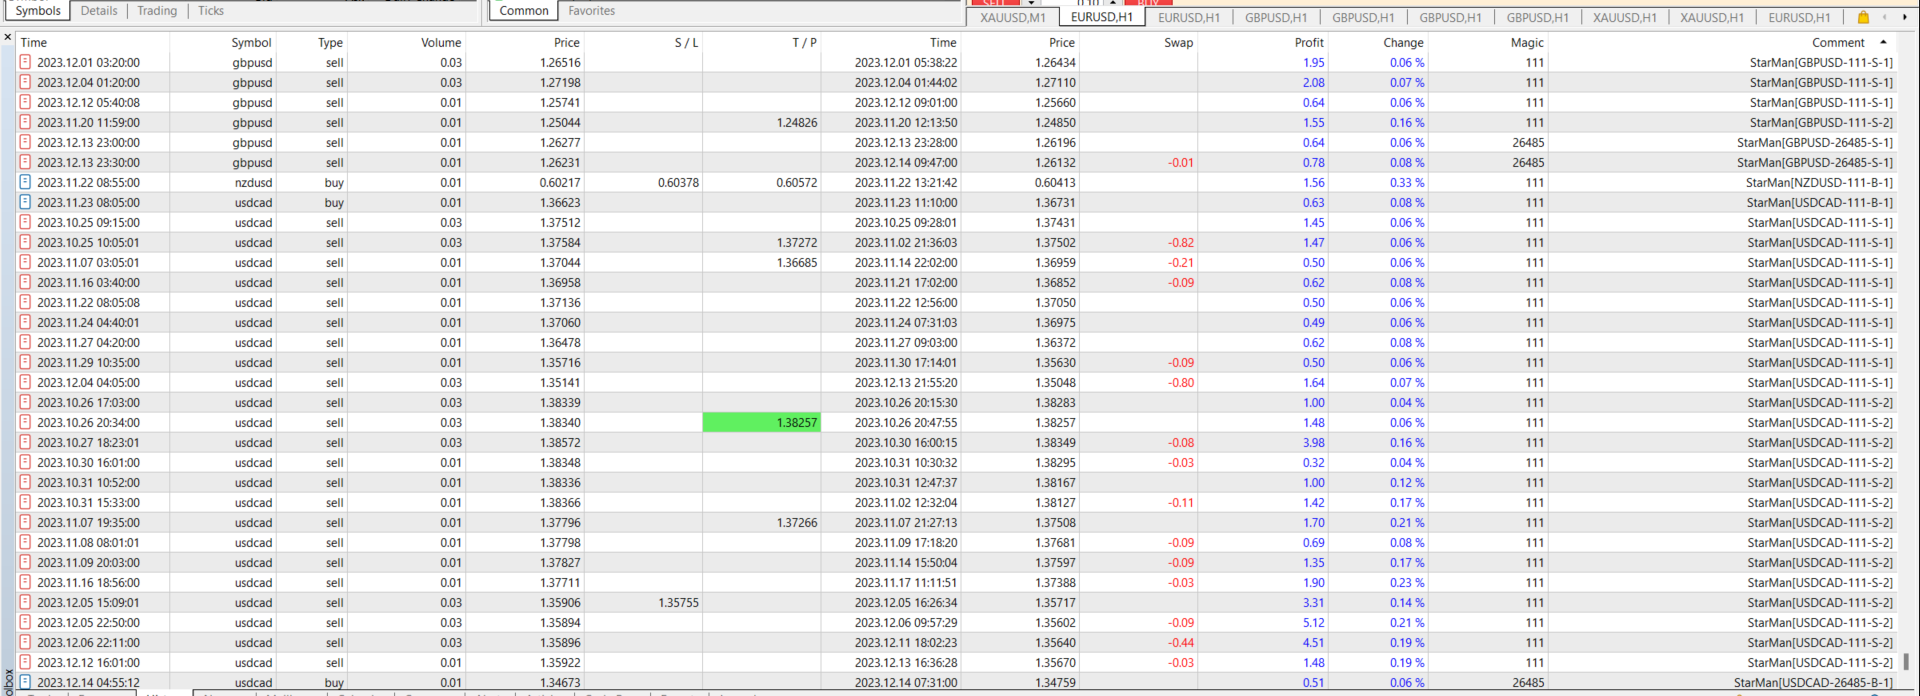Toggle the sort arrow on the Comment column
The width and height of the screenshot is (1920, 696).
(1884, 42)
